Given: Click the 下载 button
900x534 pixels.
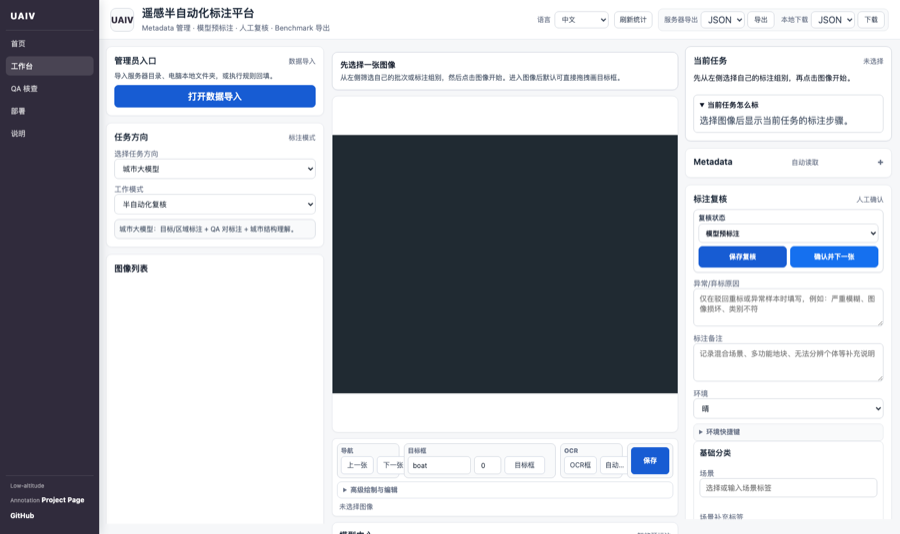Looking at the screenshot, I should click(x=871, y=20).
